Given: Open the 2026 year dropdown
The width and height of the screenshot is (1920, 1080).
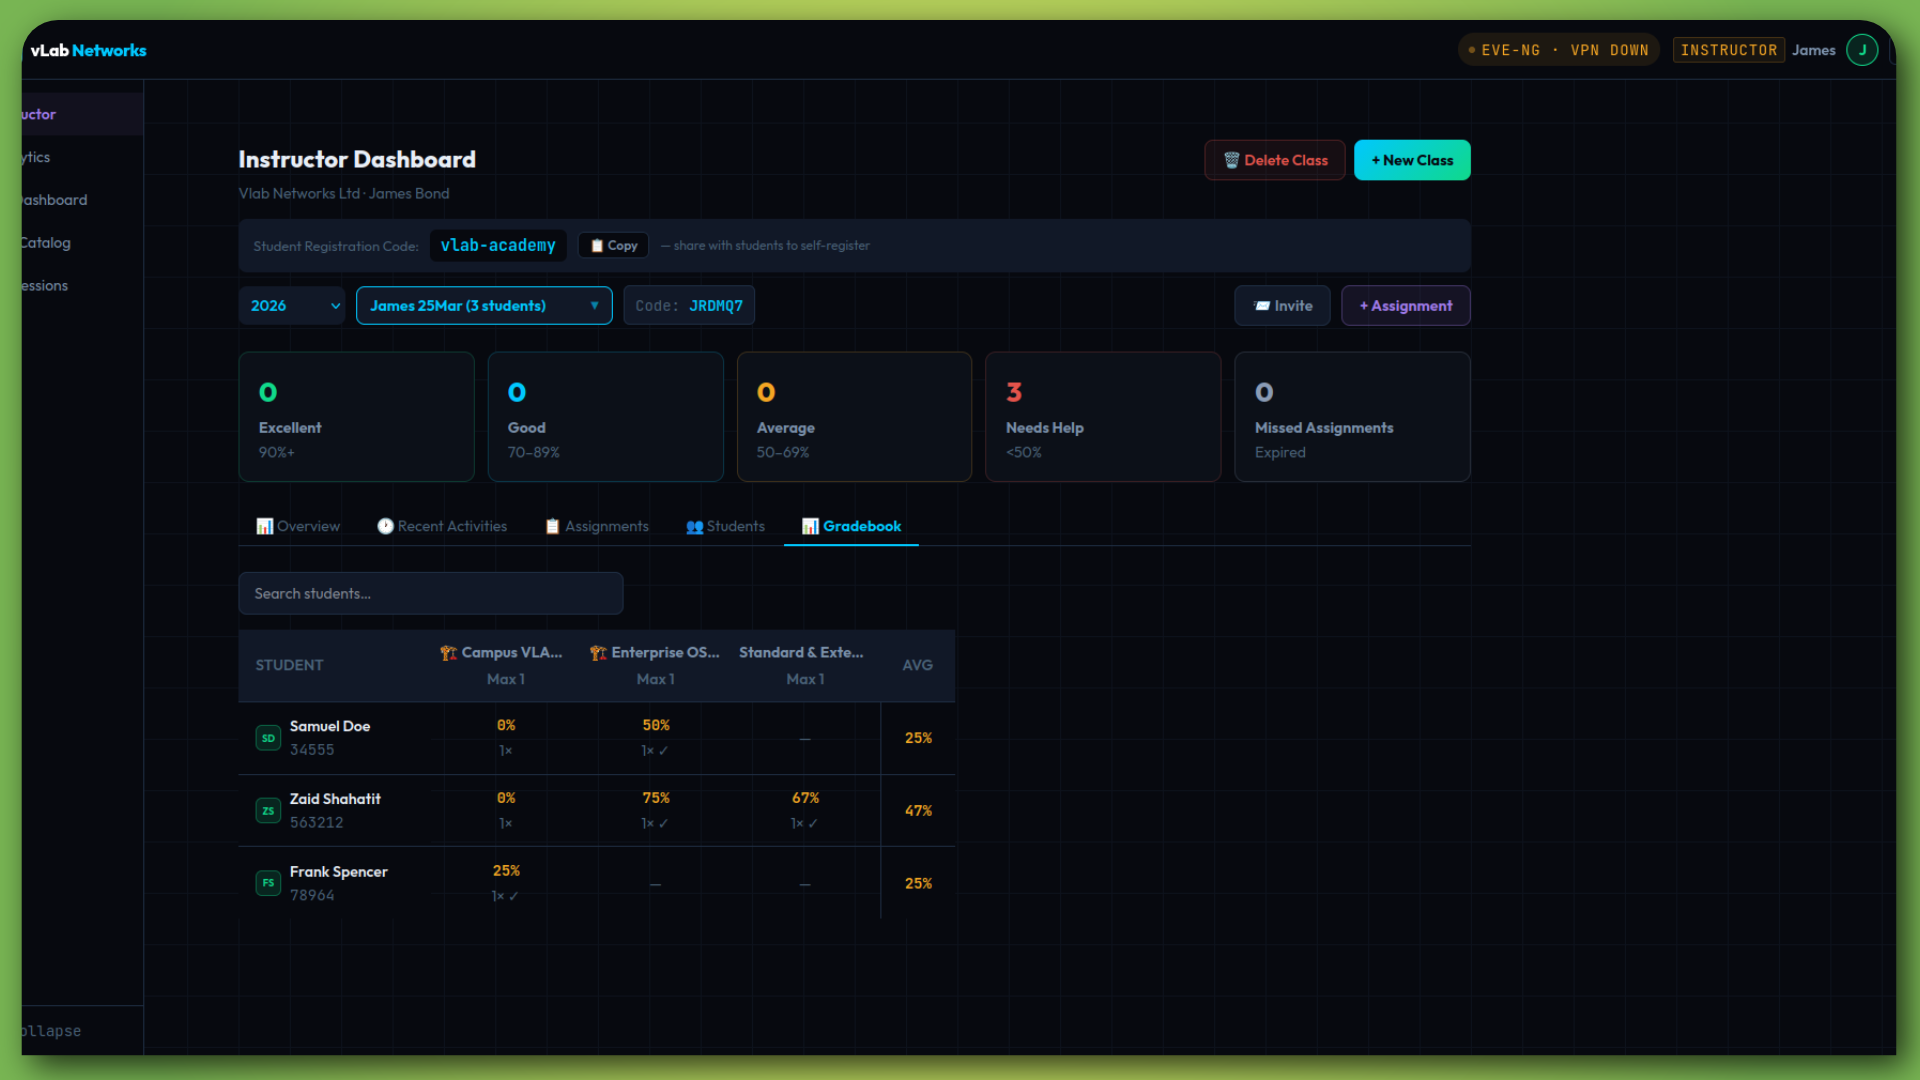Looking at the screenshot, I should tap(292, 306).
